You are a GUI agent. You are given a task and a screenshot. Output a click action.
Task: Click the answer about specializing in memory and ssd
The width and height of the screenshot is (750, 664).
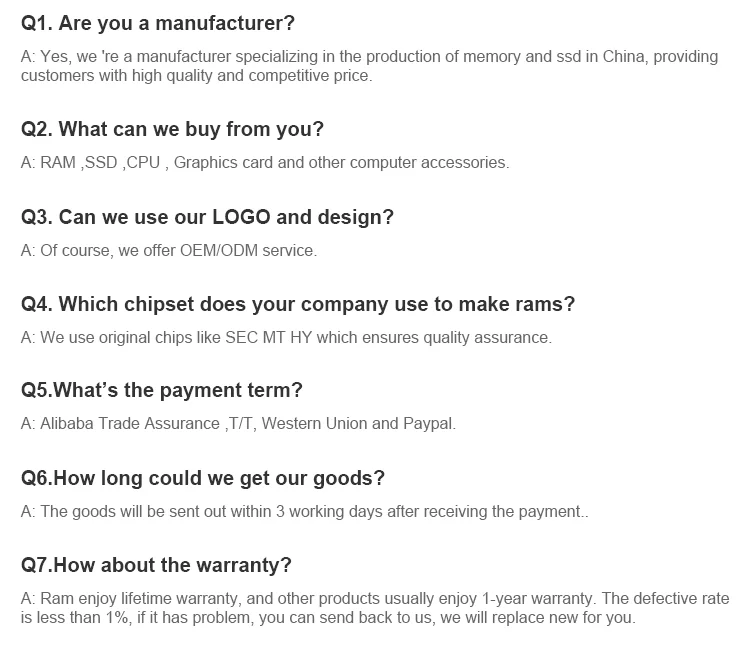pyautogui.click(x=369, y=57)
